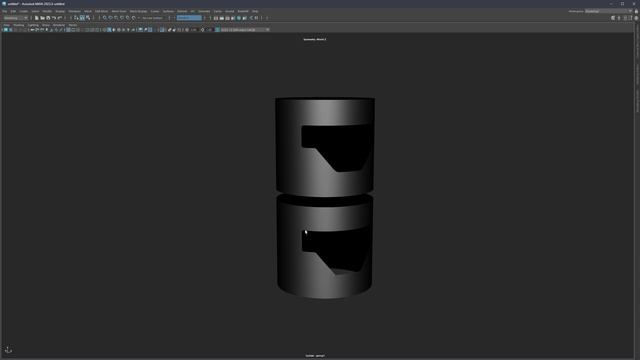The height and width of the screenshot is (360, 640).
Task: Open the panel Renderer menu
Action: point(59,25)
